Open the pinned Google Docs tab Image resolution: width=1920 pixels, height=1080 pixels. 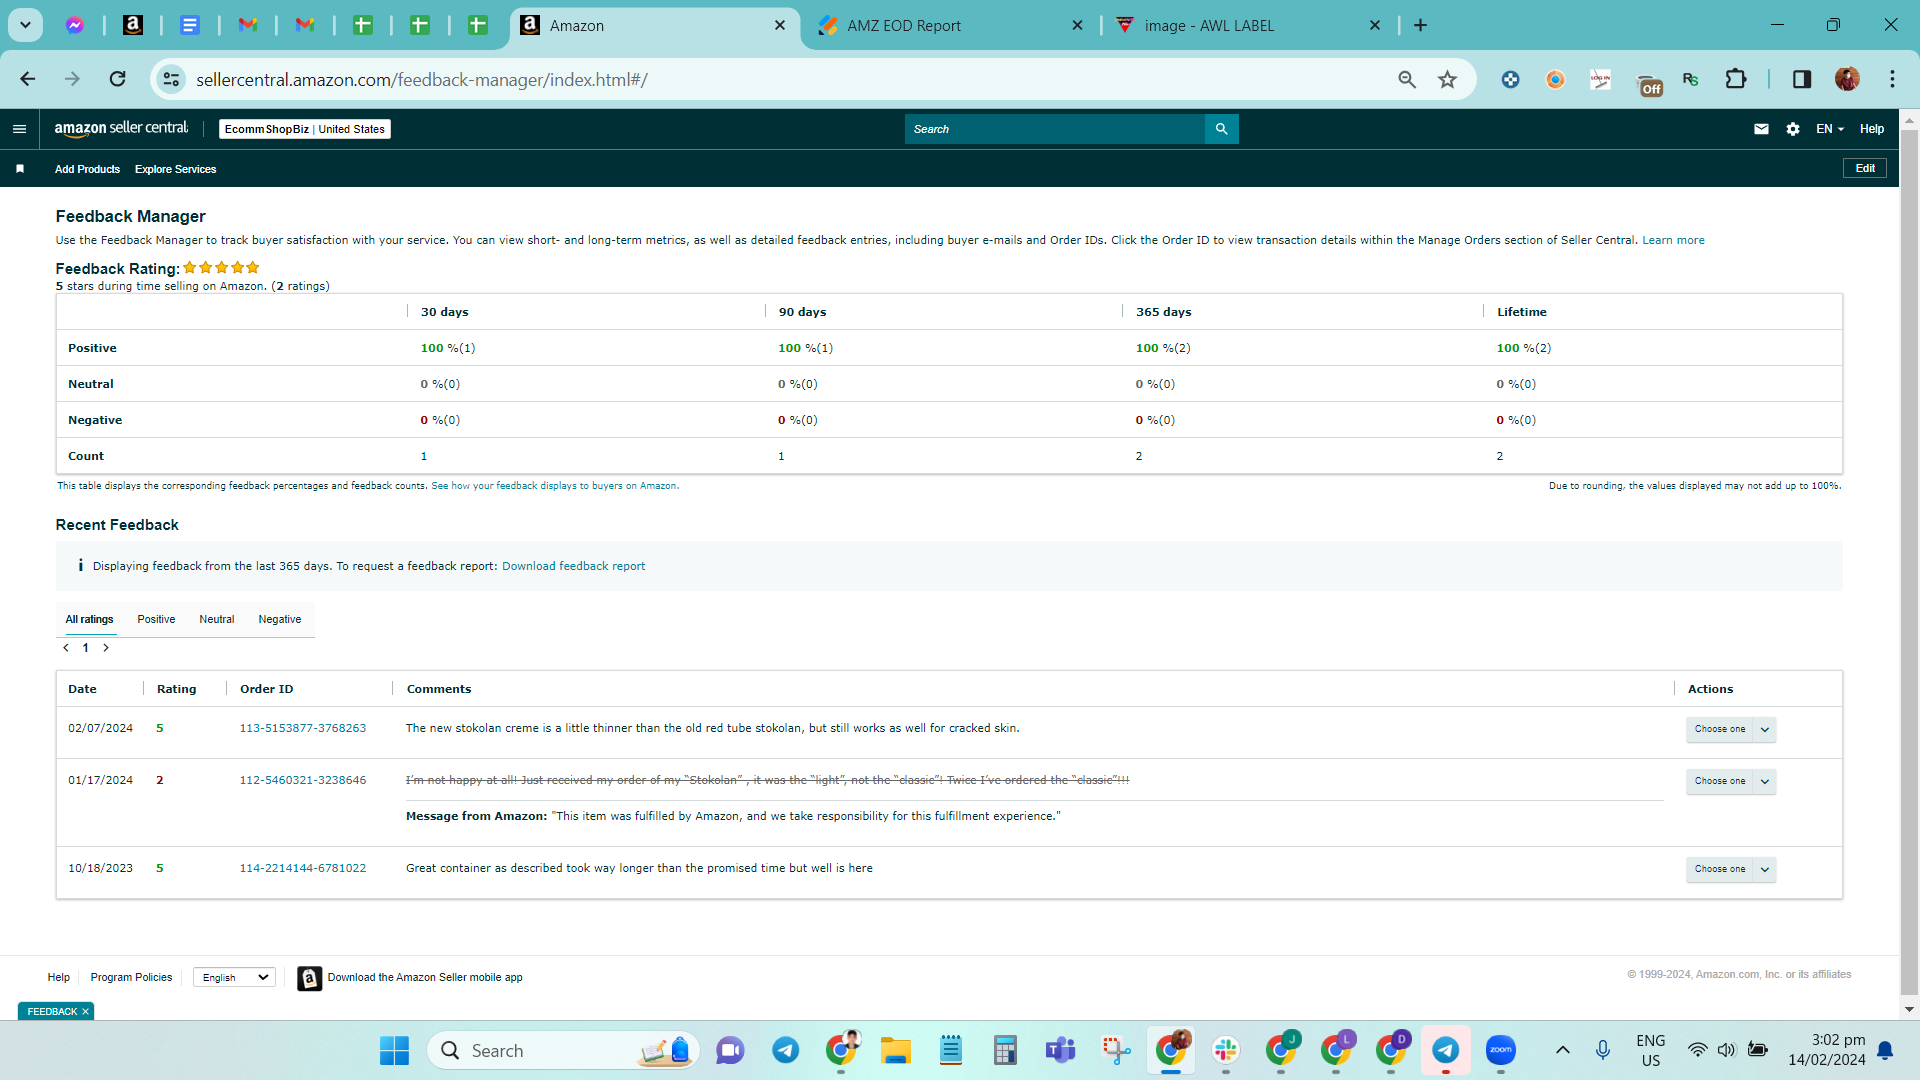[x=190, y=25]
